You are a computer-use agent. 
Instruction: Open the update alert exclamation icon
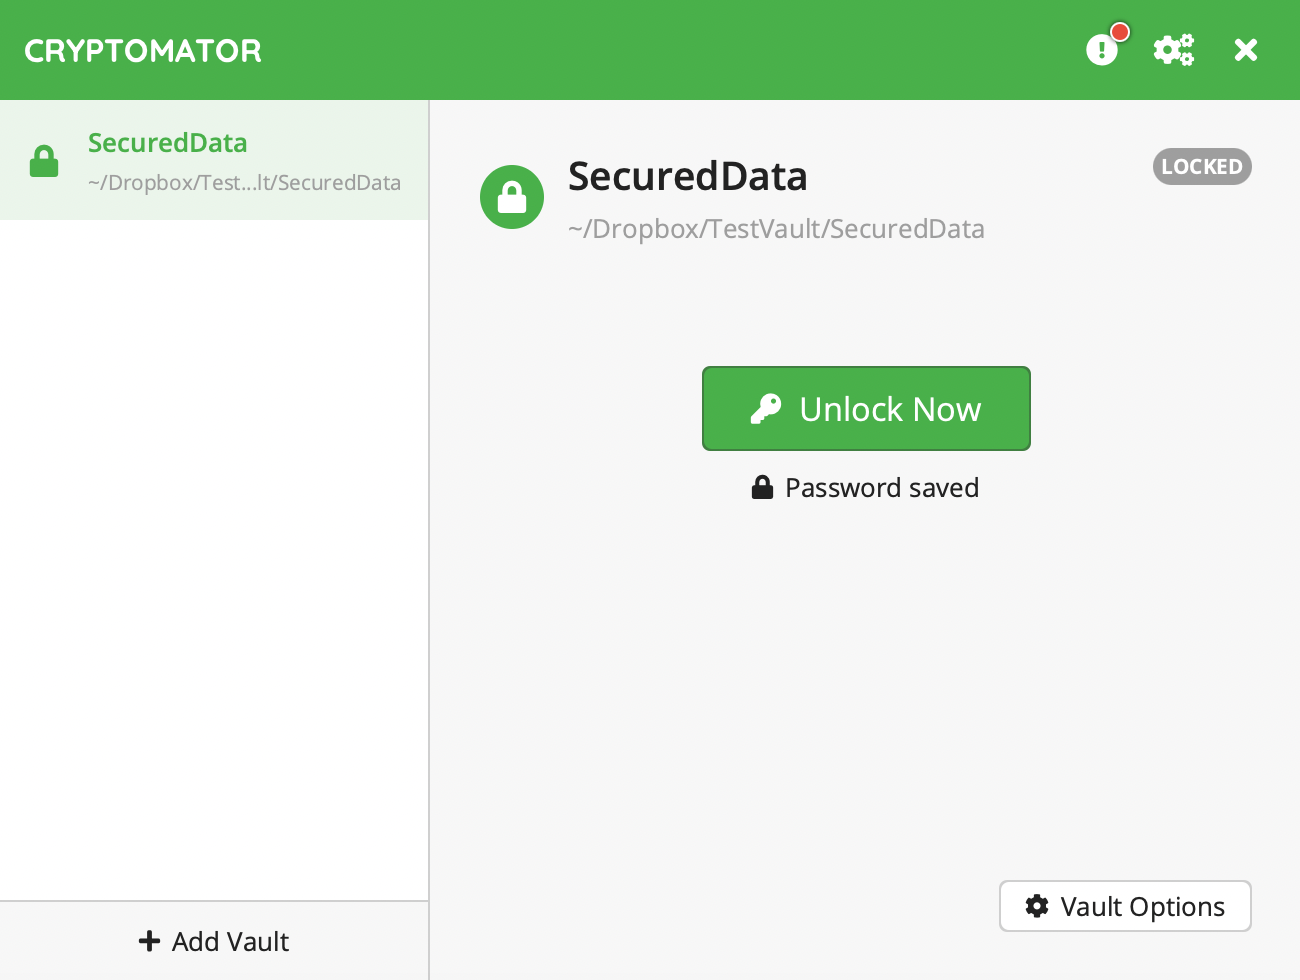coord(1101,49)
